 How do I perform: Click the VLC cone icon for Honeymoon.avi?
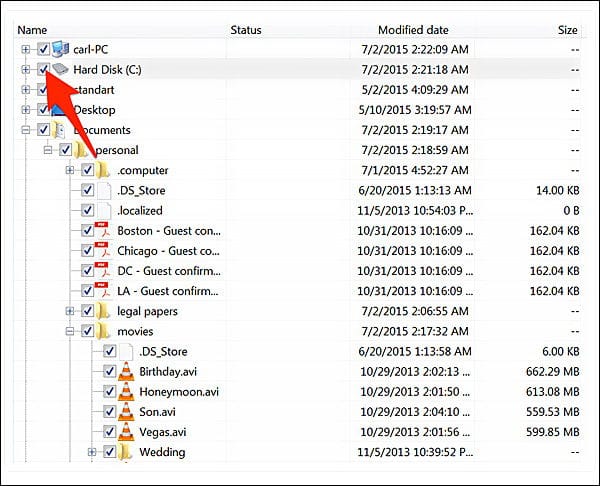point(126,391)
